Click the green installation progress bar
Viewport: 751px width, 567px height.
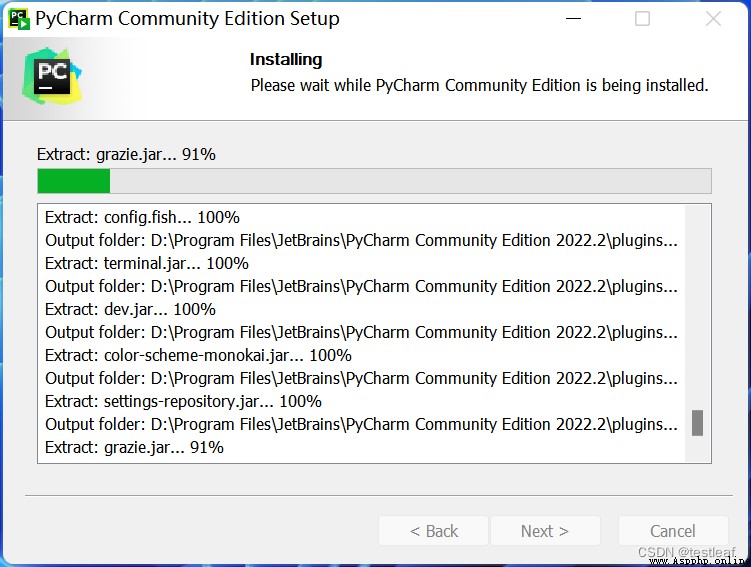(x=374, y=181)
